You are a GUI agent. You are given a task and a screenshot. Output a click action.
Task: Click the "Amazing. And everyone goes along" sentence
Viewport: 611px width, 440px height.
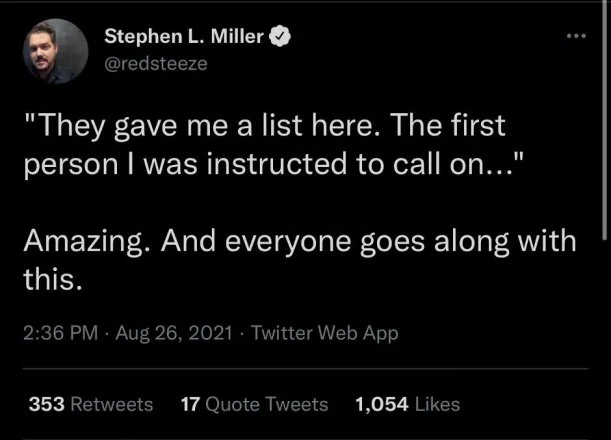[x=300, y=244]
